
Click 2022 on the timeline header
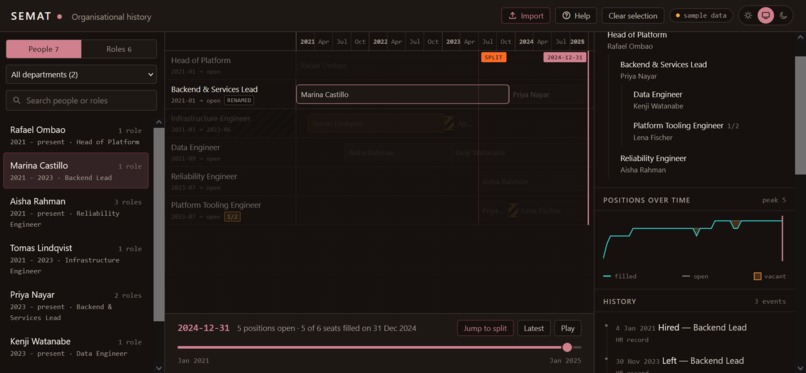(380, 42)
